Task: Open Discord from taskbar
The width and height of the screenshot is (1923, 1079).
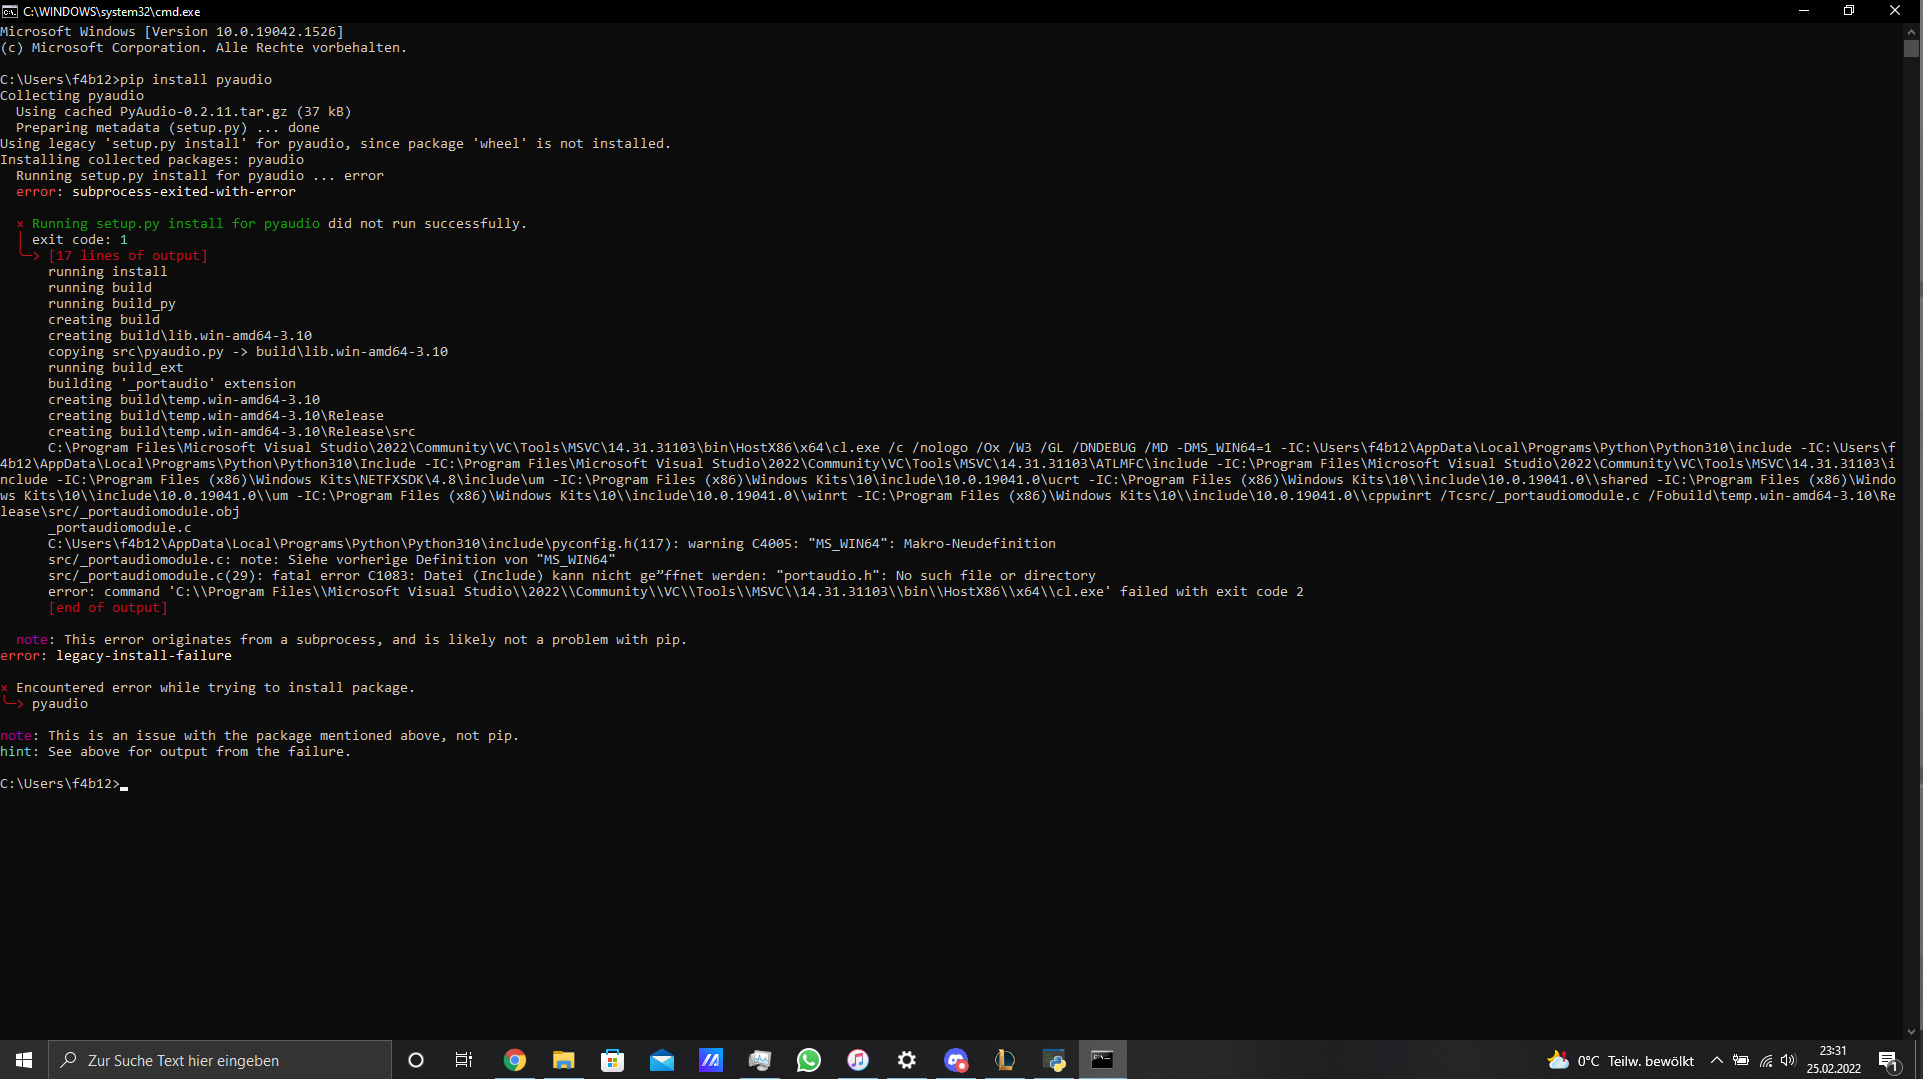Action: pos(955,1060)
